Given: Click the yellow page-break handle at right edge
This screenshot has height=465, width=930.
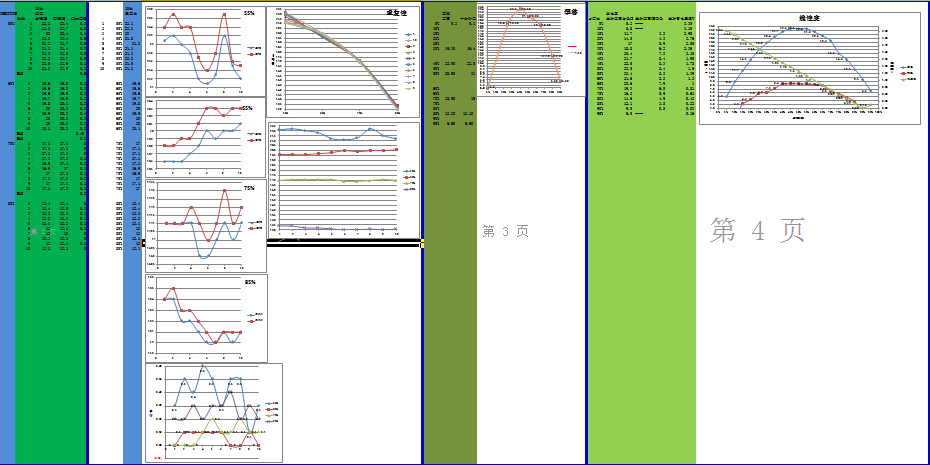Looking at the screenshot, I should tap(422, 243).
